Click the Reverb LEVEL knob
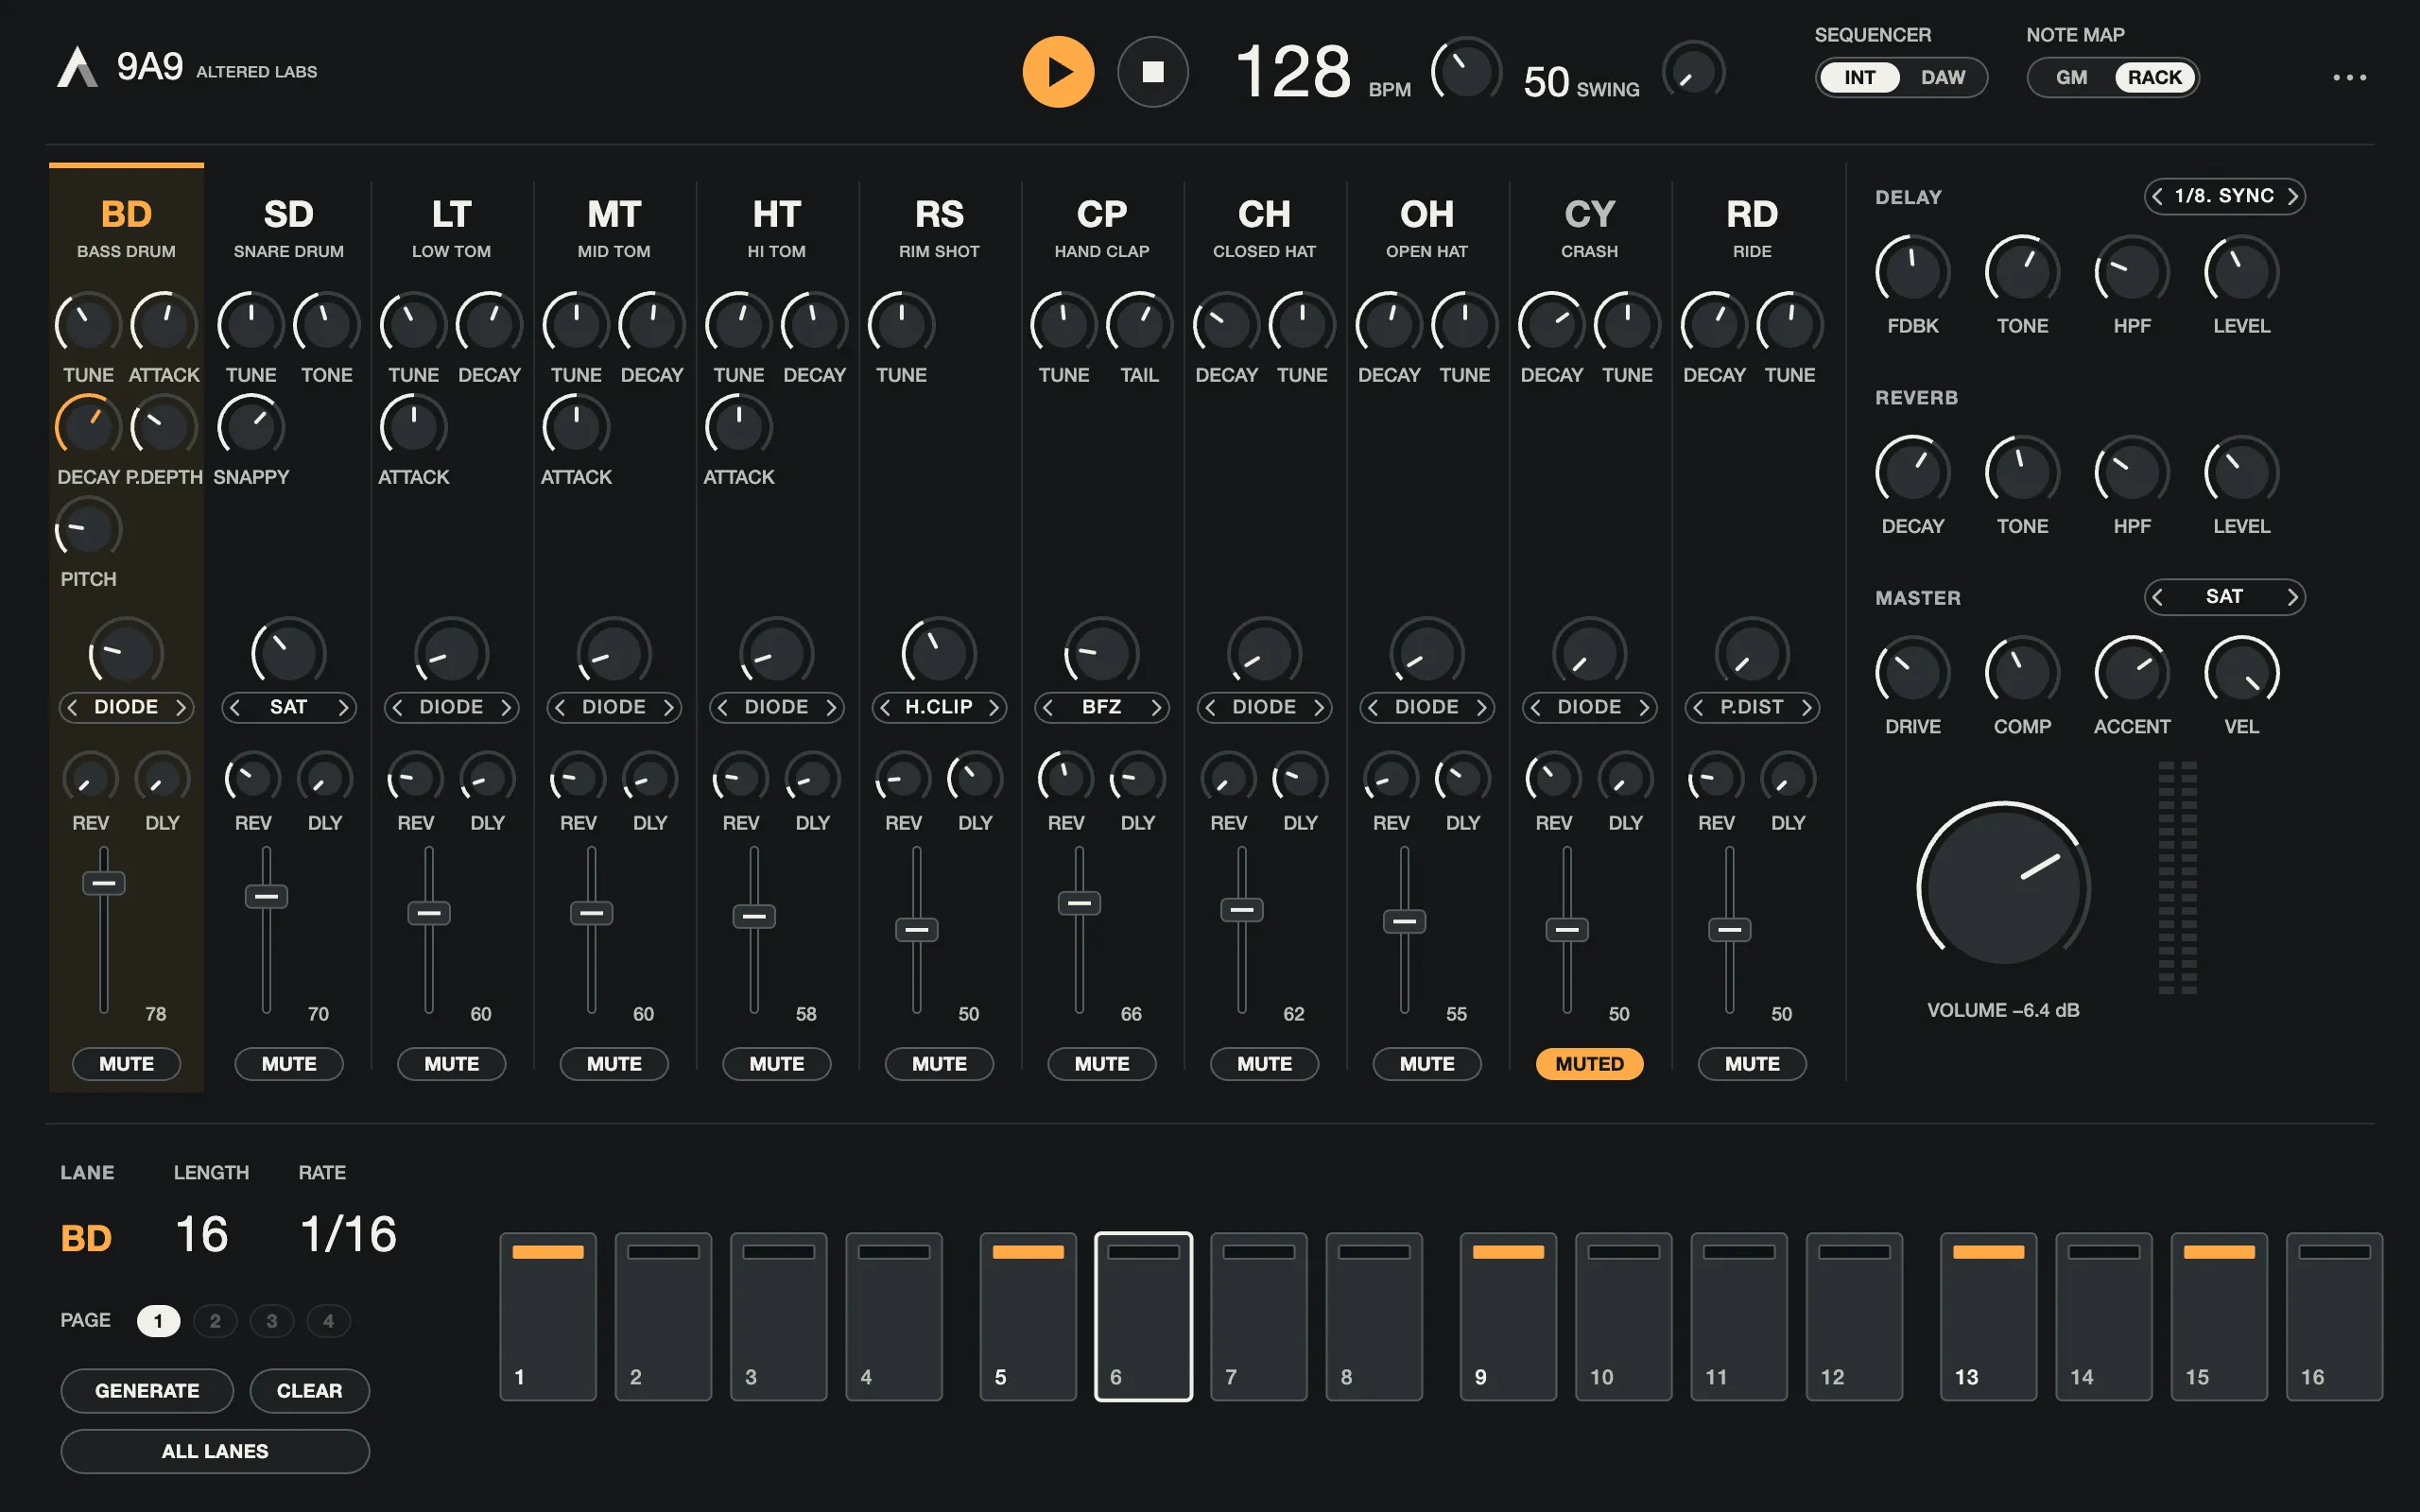Screen dimensions: 2420x1512 pyautogui.click(x=2241, y=472)
